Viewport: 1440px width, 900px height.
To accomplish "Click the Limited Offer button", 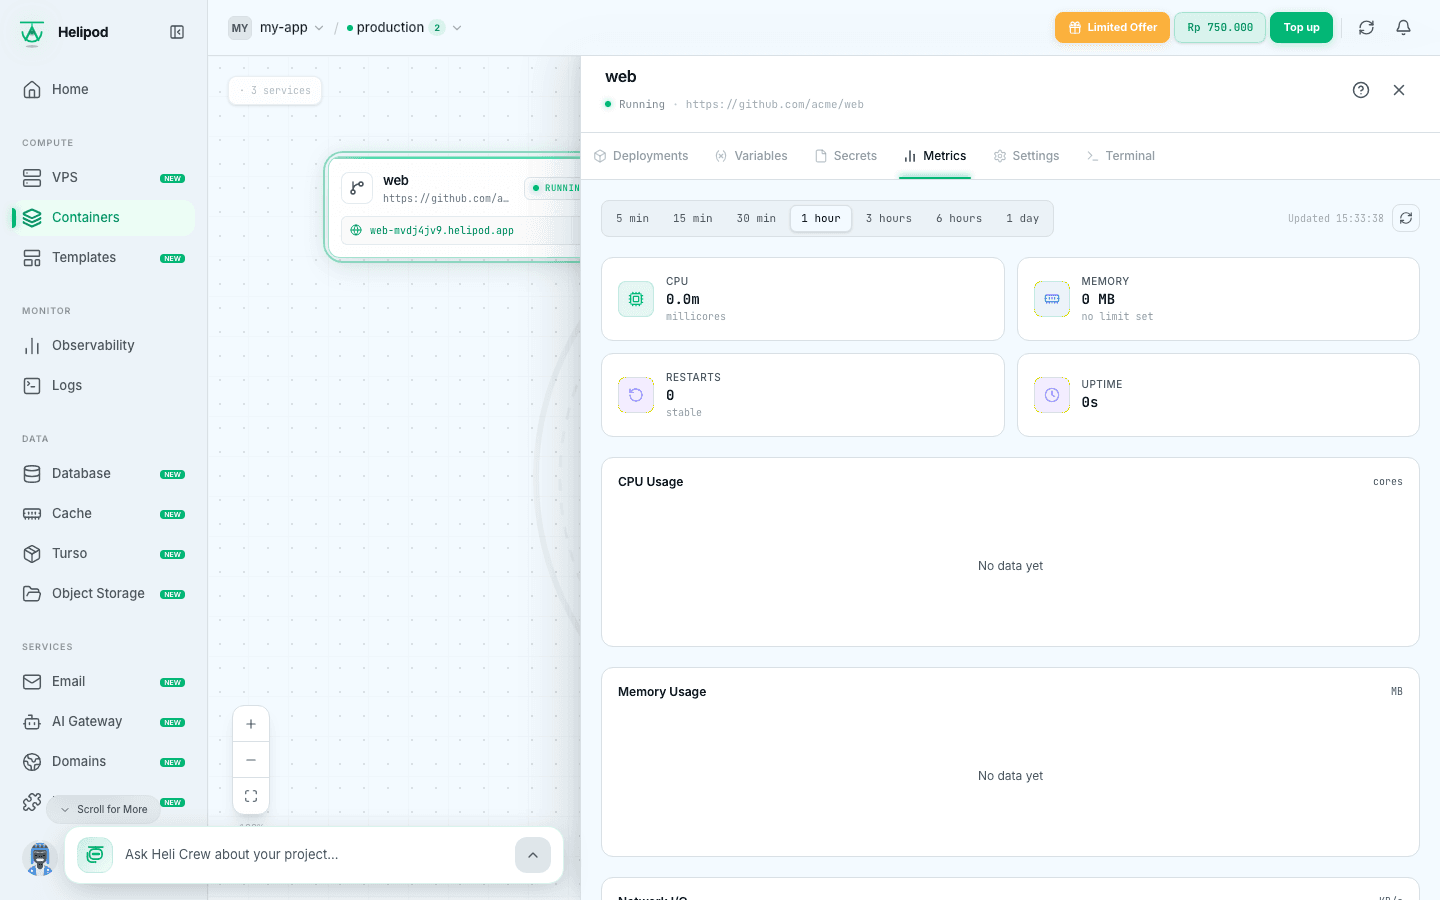I will pos(1112,28).
